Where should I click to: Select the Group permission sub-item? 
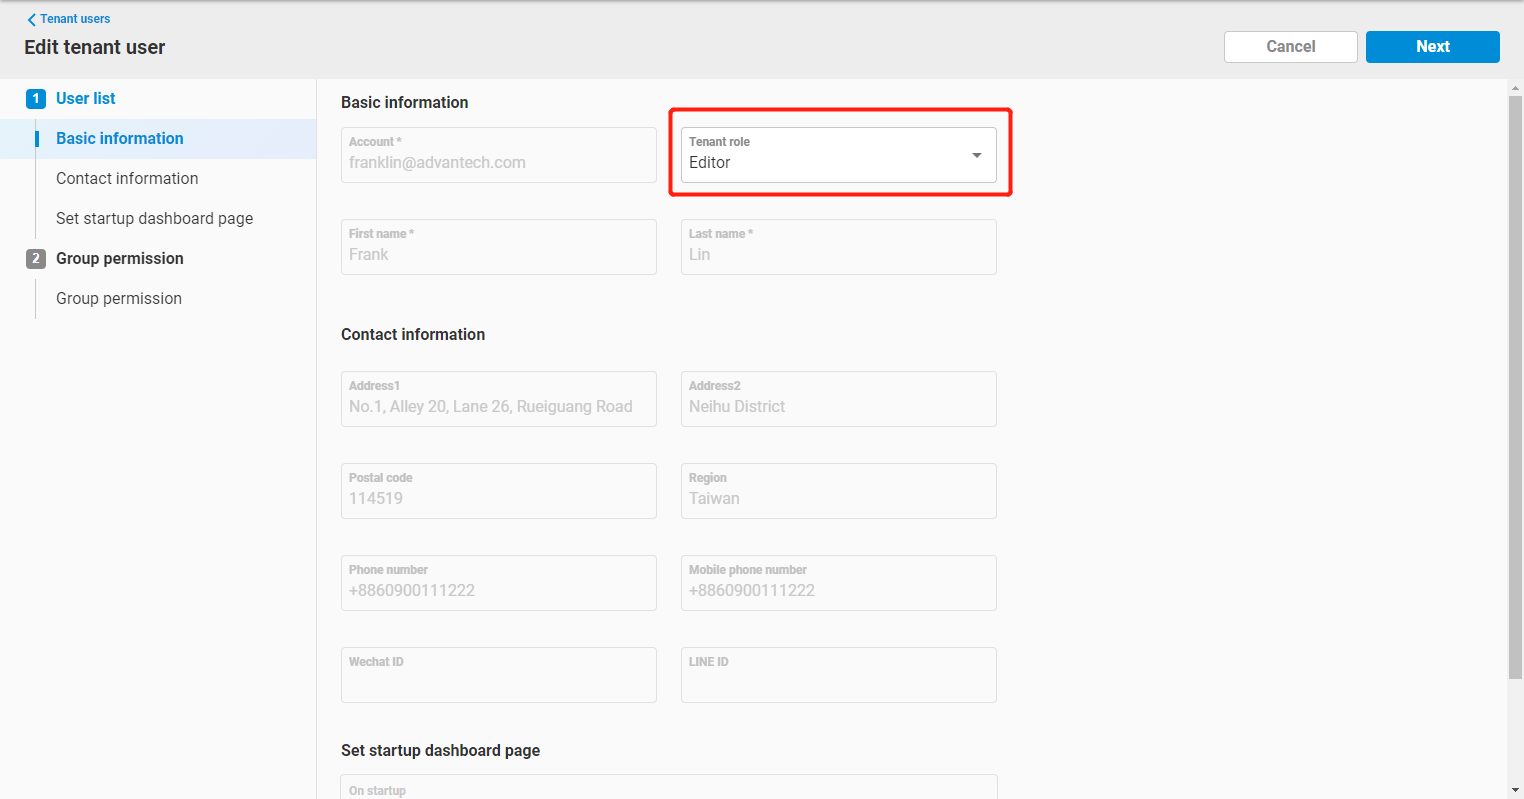119,298
